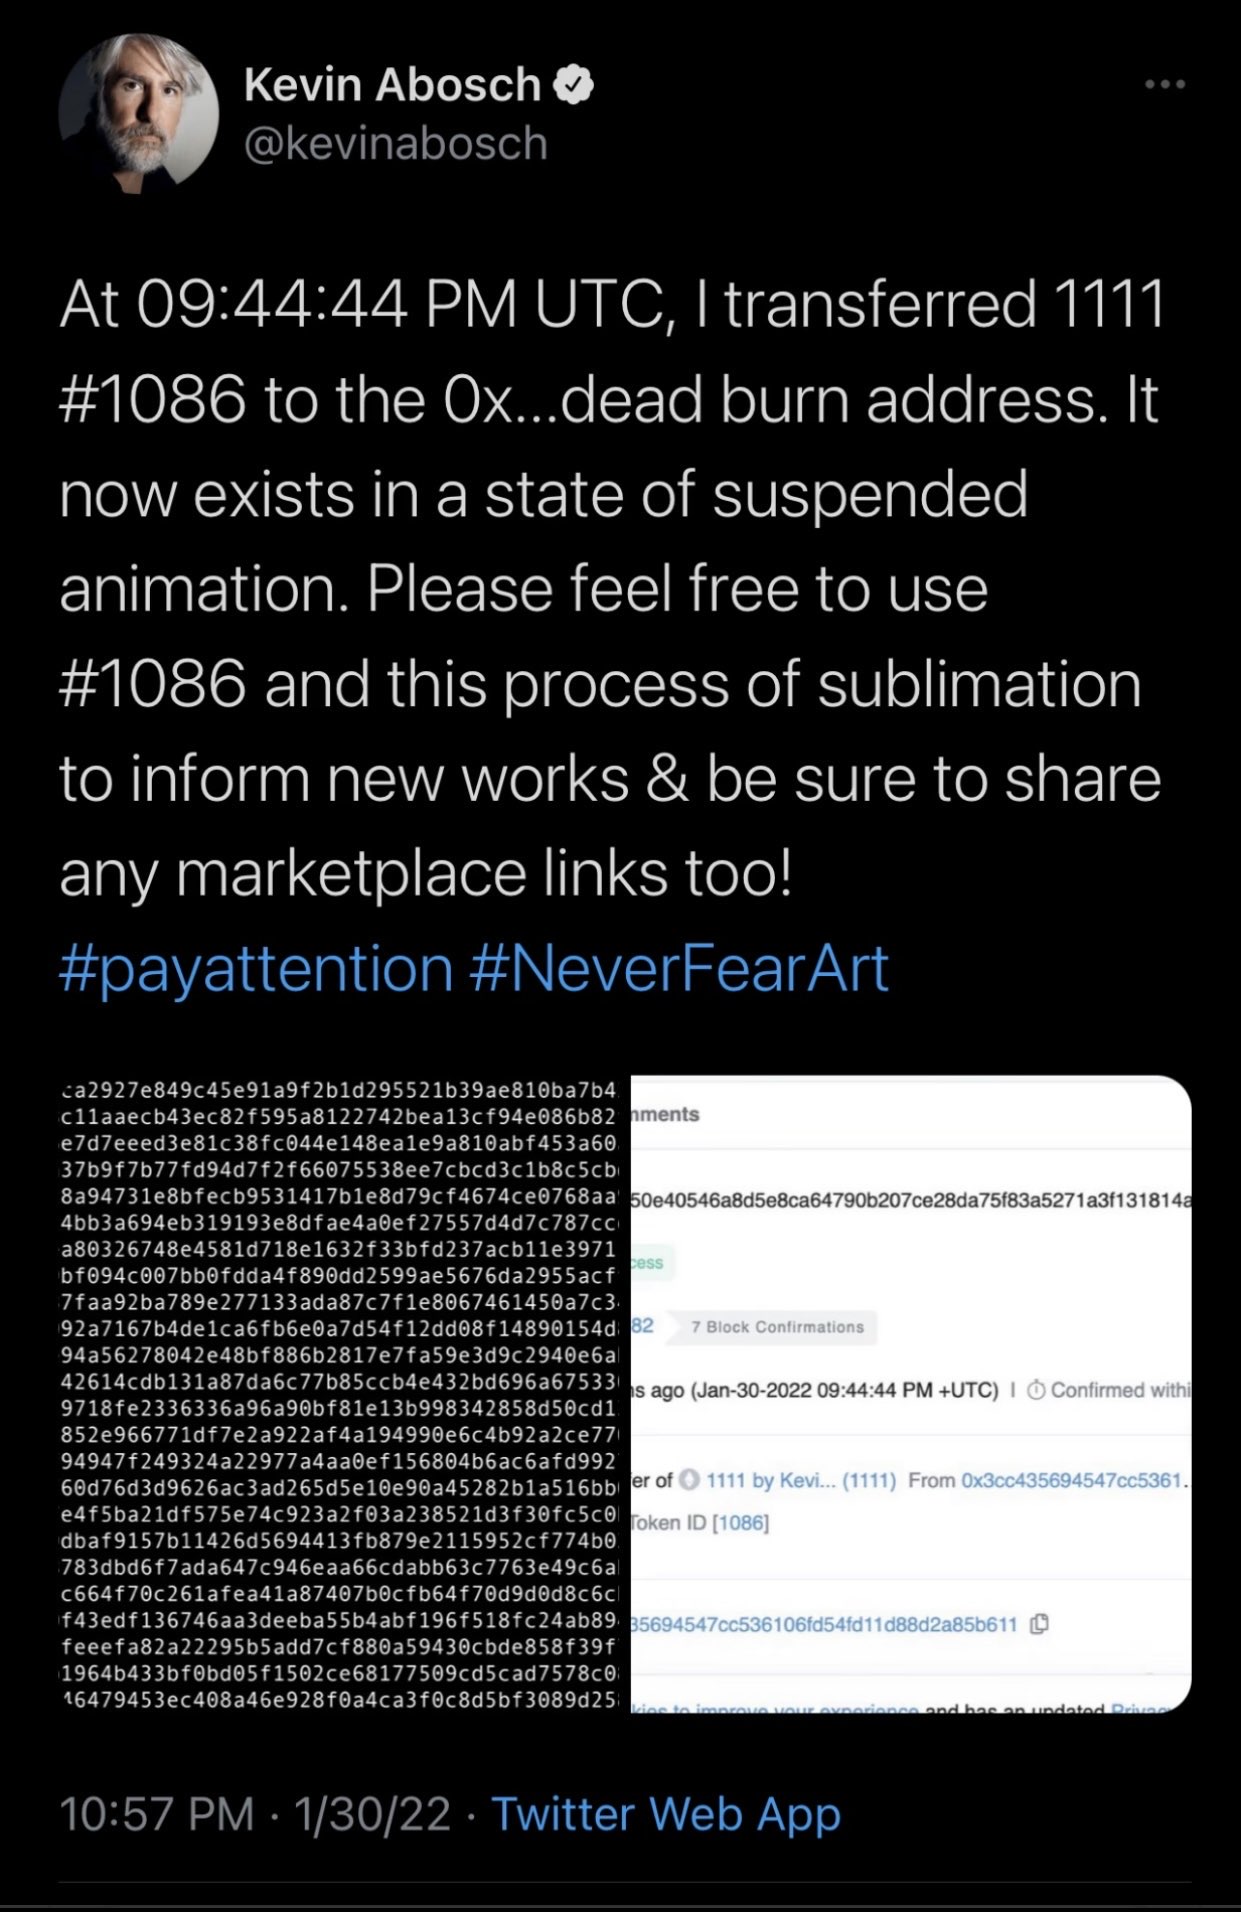Click the 7 Block Confirmations badge
This screenshot has width=1241, height=1912.
click(777, 1326)
